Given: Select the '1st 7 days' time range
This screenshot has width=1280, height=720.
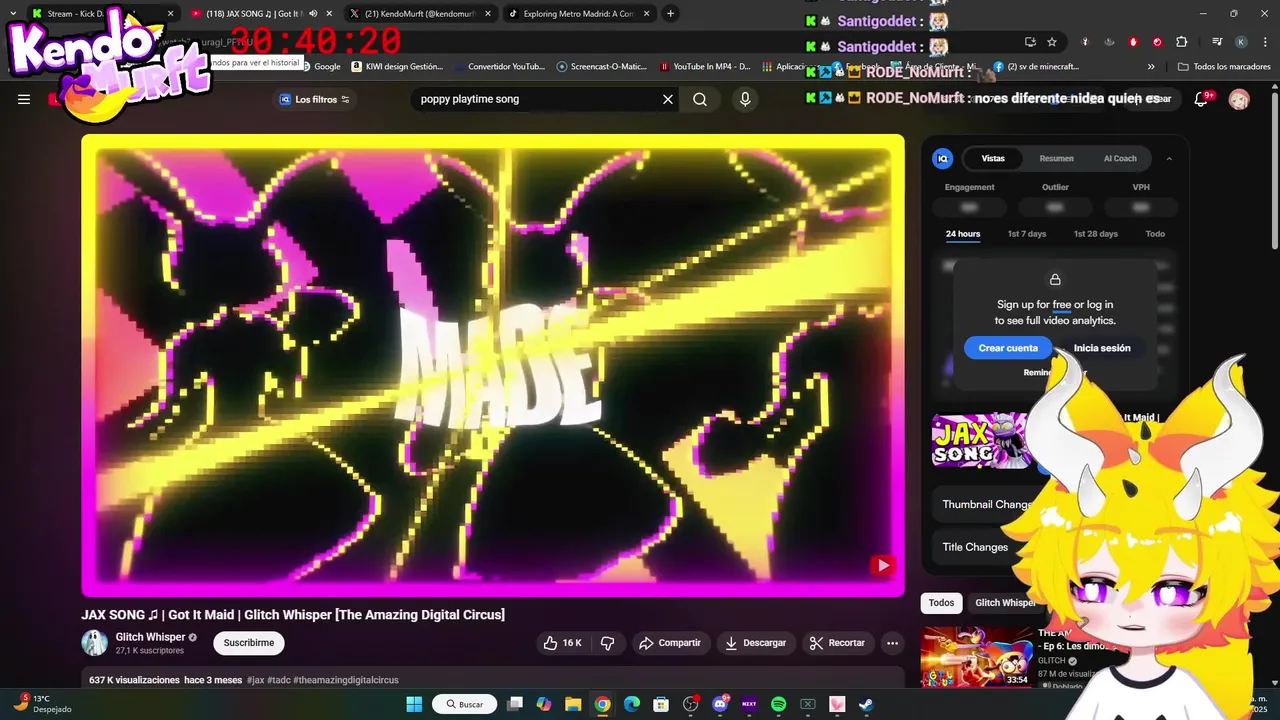Looking at the screenshot, I should 1027,234.
